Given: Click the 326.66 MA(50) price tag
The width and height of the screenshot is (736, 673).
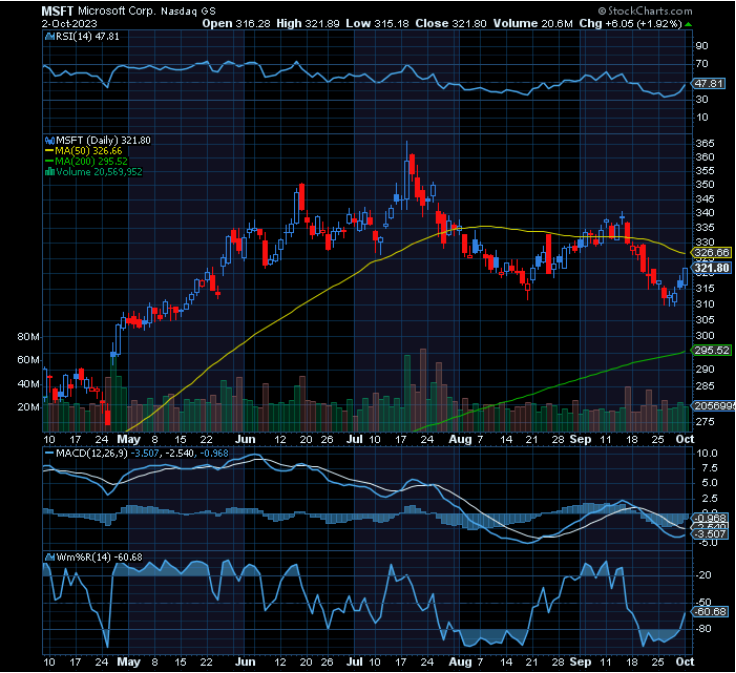Looking at the screenshot, I should (712, 252).
